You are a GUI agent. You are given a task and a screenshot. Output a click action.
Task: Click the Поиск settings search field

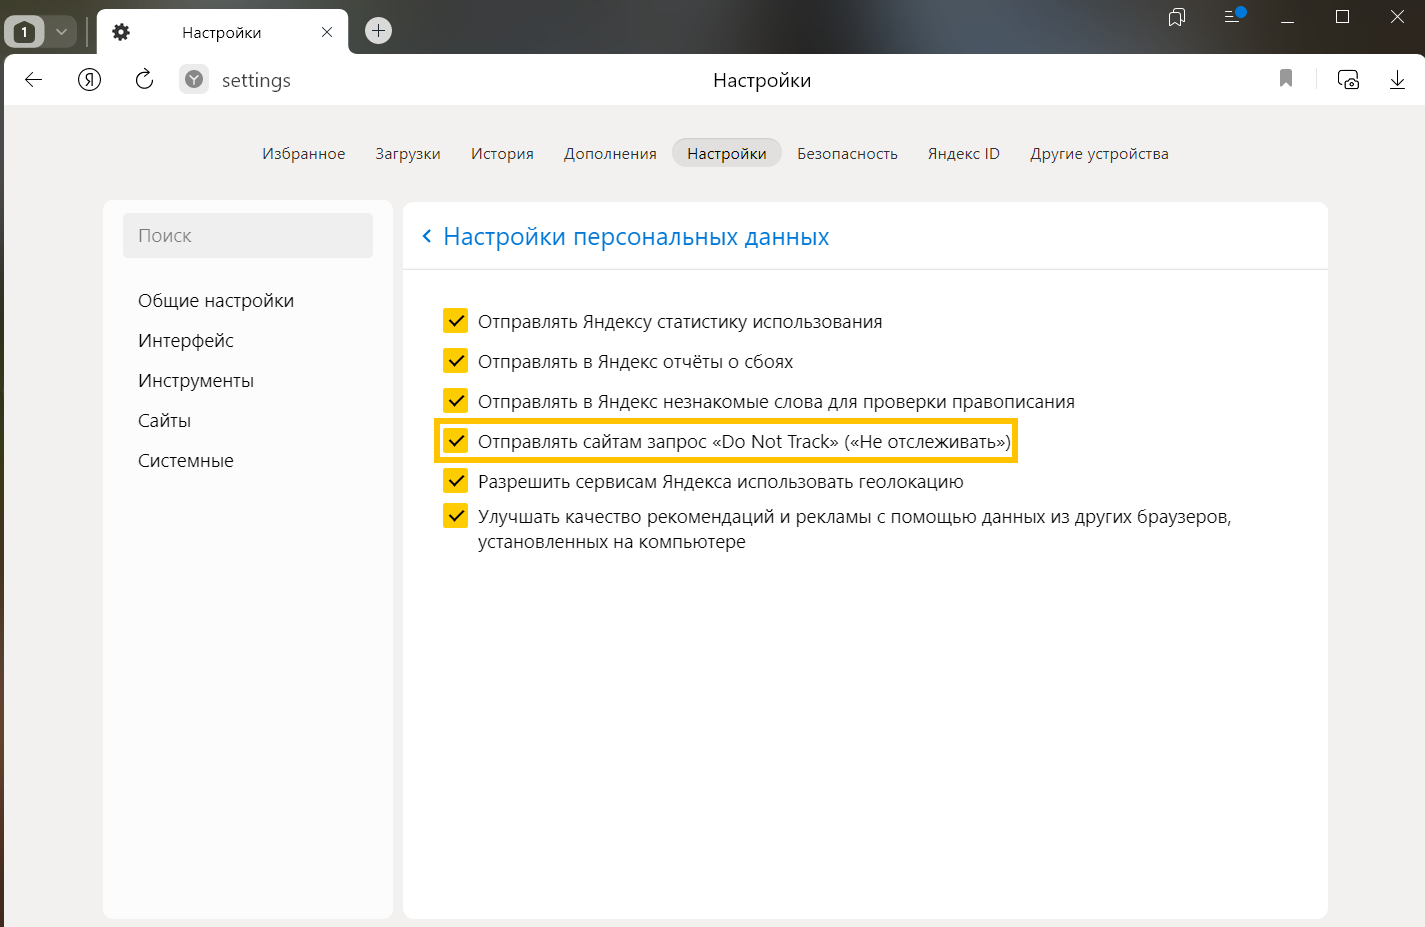coord(248,236)
